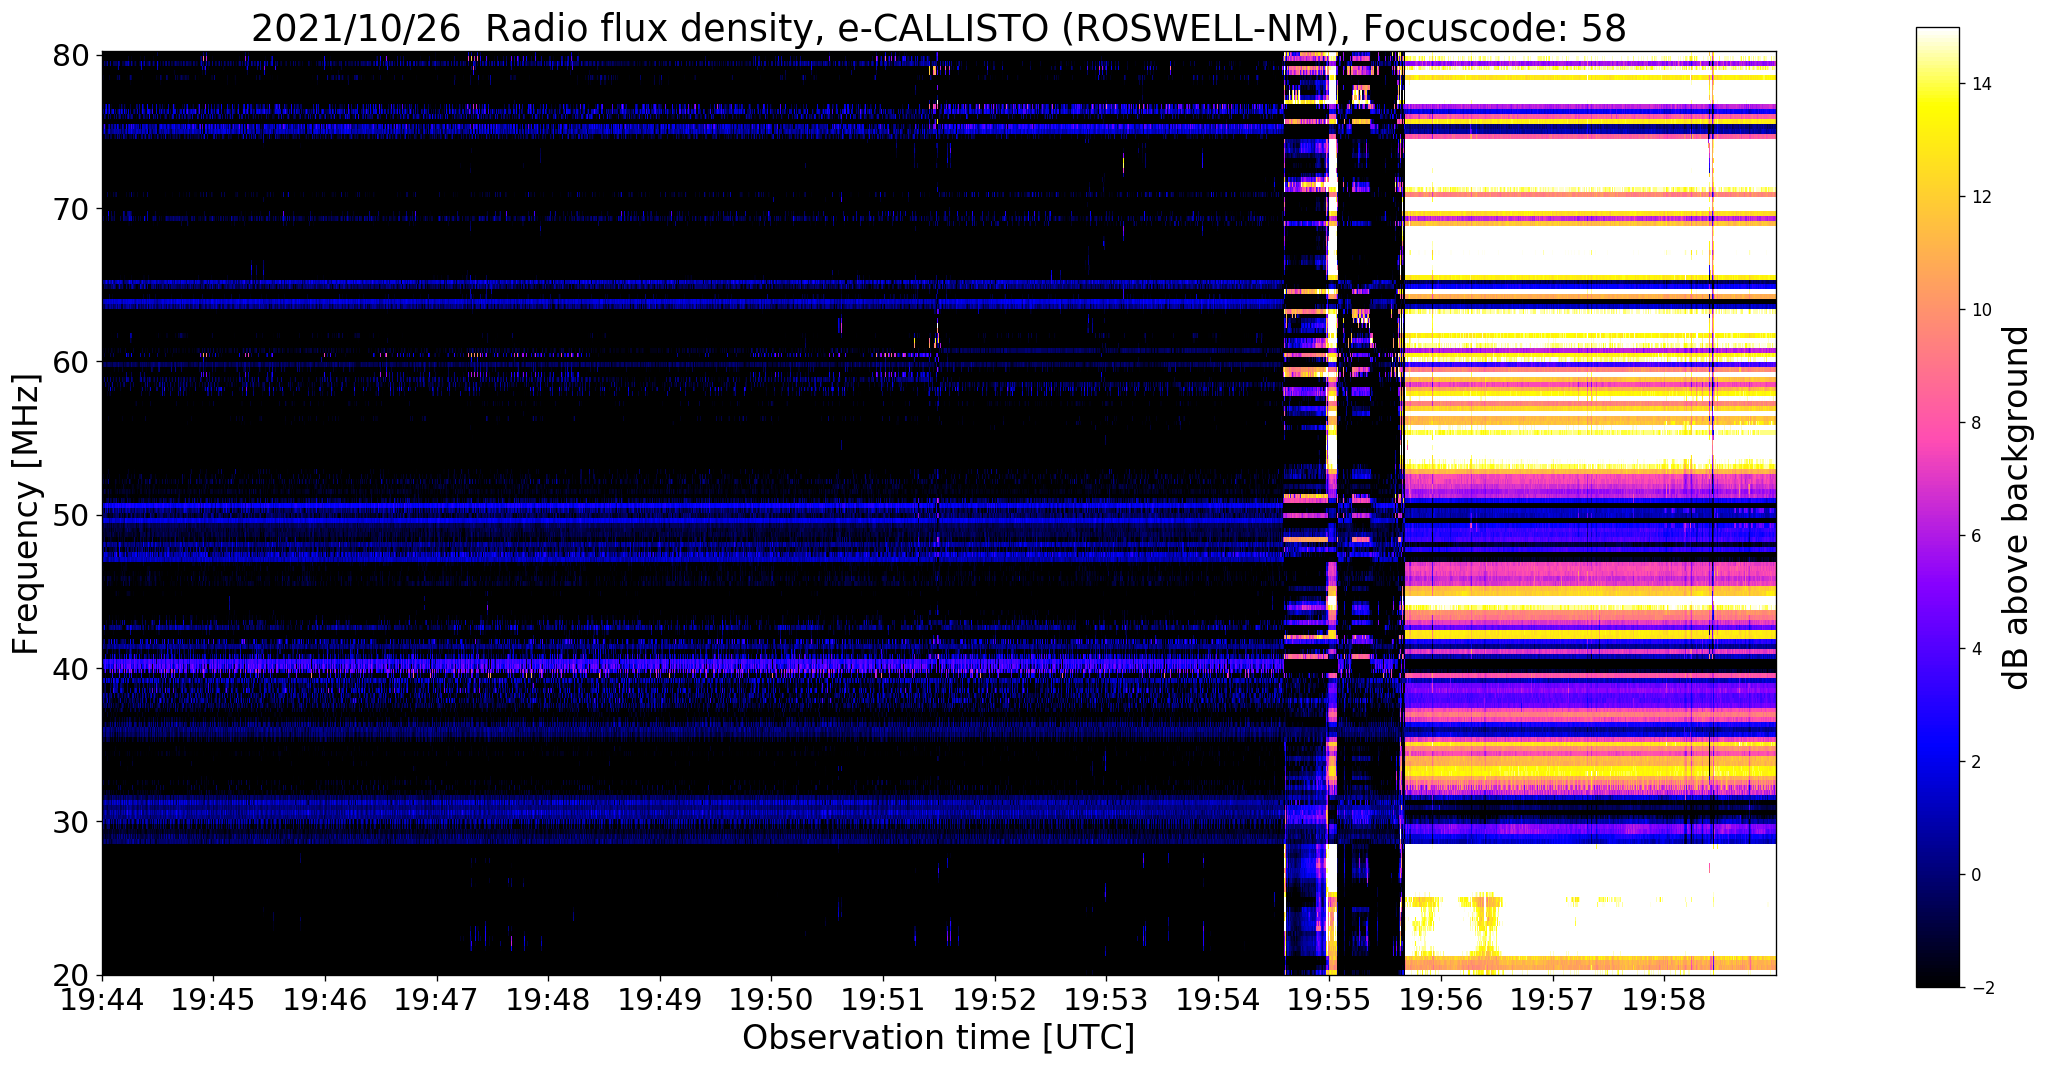Viewport: 2047px width, 1067px height.
Task: Click the 19:58 time tick label
Action: pos(1664,1000)
